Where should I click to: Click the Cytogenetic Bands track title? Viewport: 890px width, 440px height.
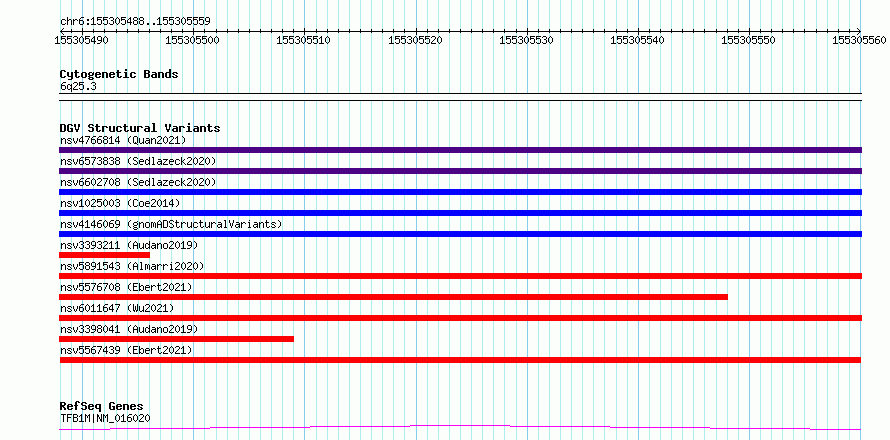click(119, 74)
